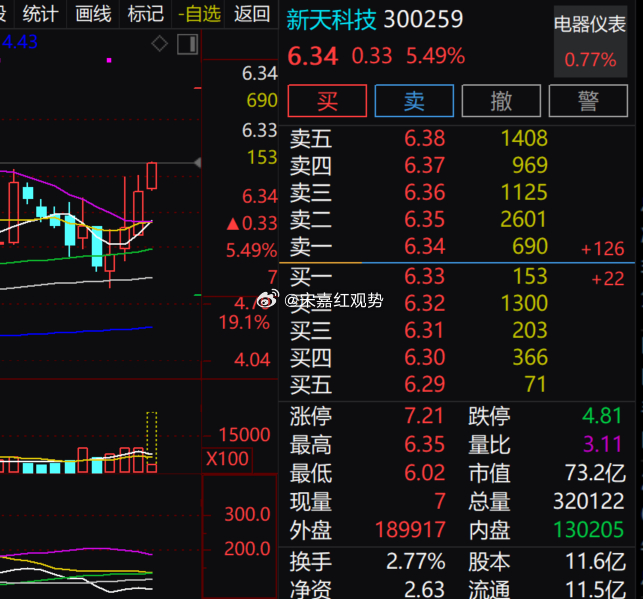Open the 统计 menu

[40, 14]
